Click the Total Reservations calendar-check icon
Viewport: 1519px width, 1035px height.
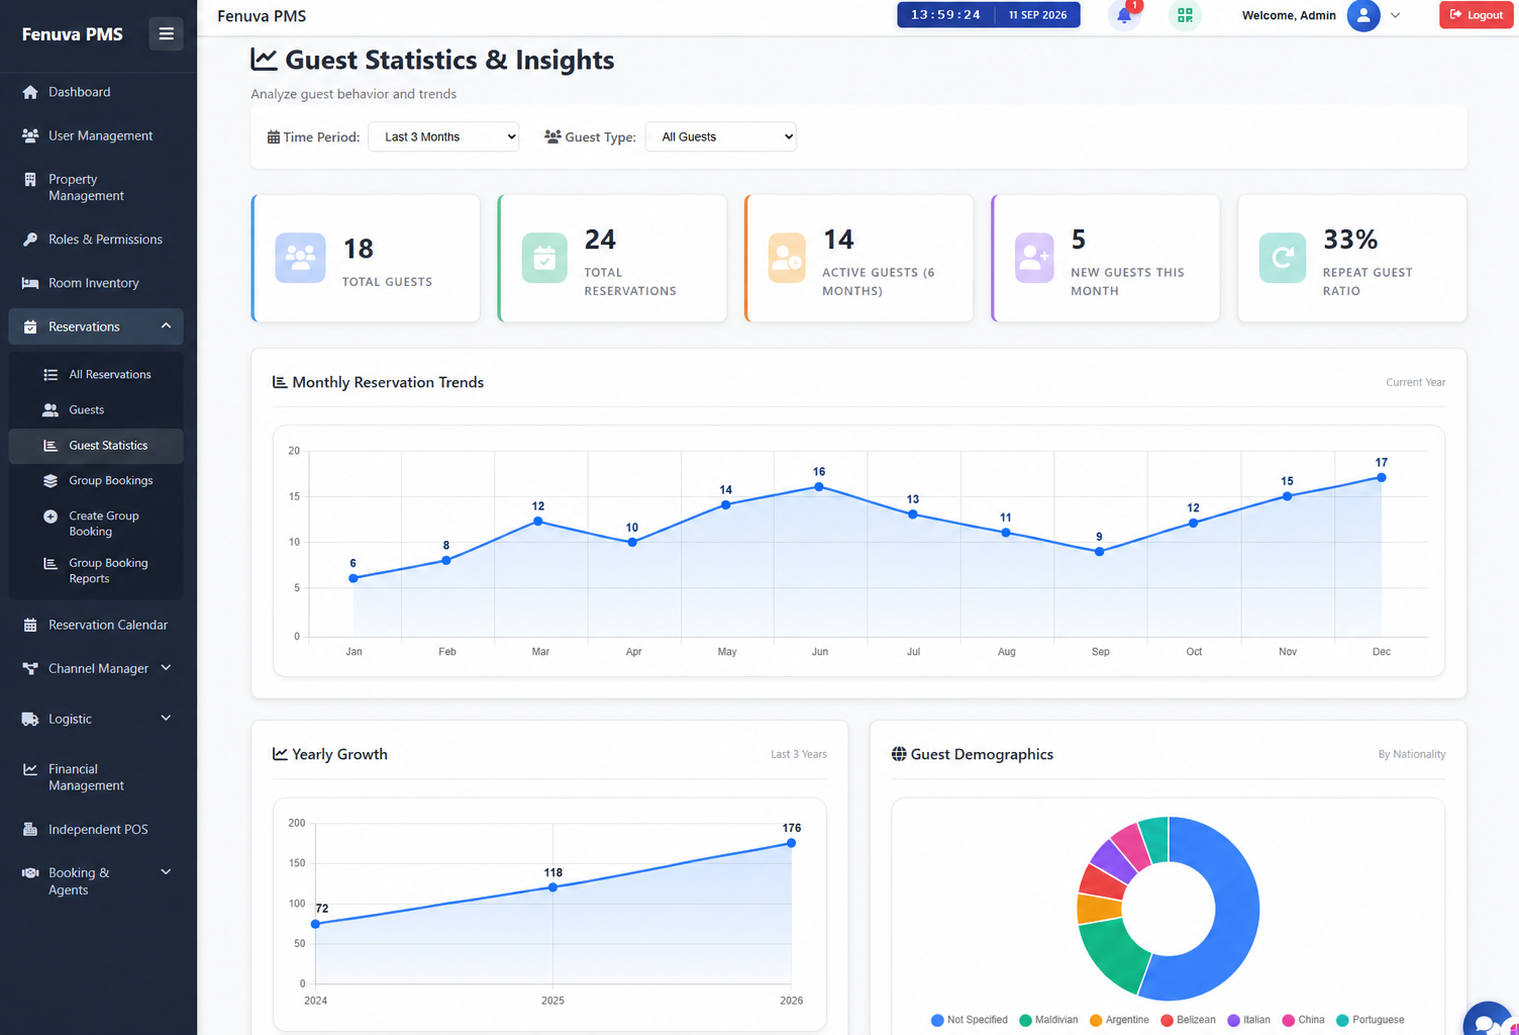pos(544,258)
